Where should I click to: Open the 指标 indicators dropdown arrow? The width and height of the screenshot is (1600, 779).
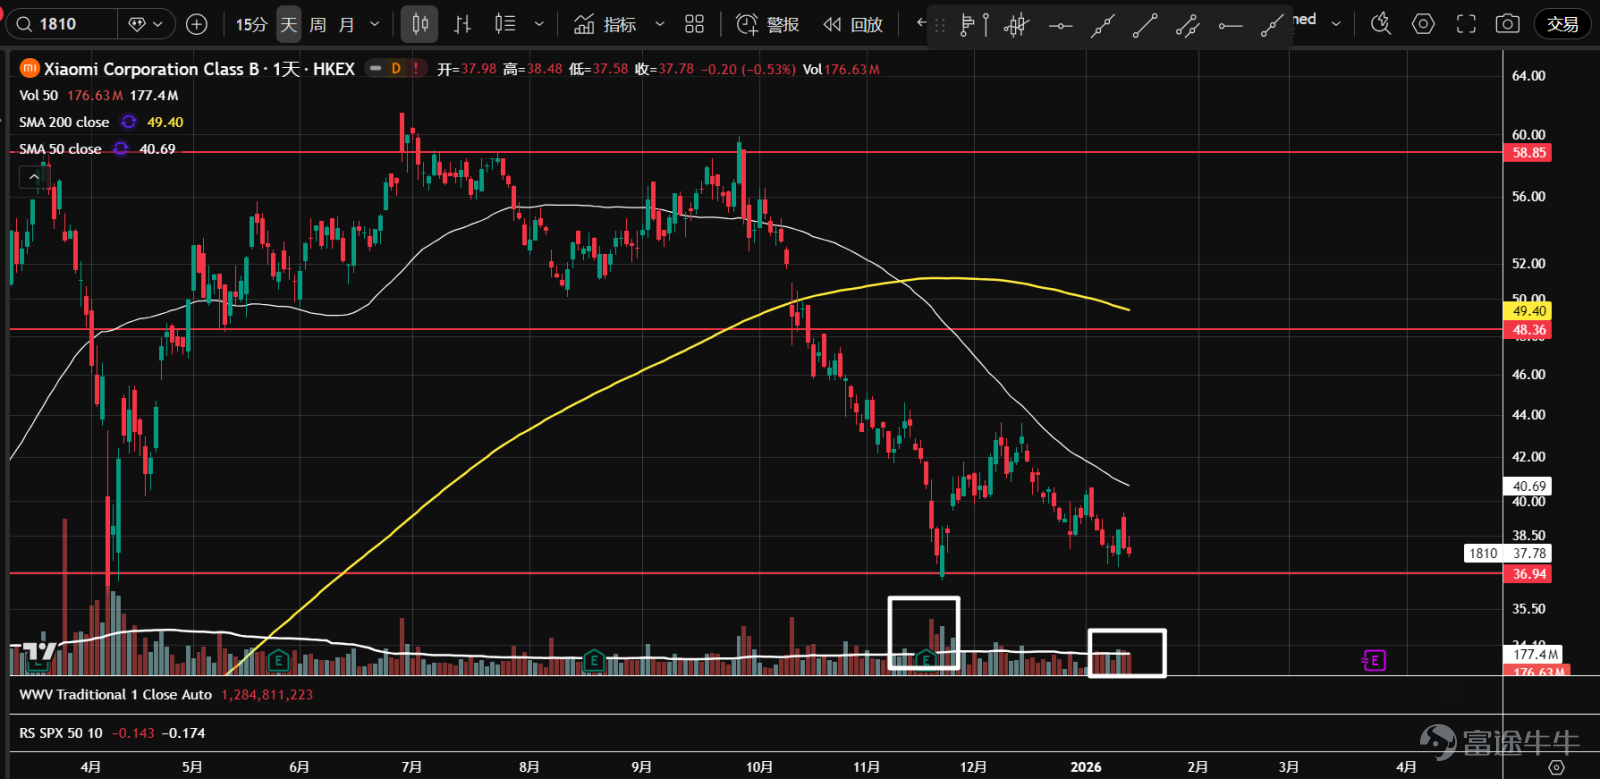tap(659, 24)
